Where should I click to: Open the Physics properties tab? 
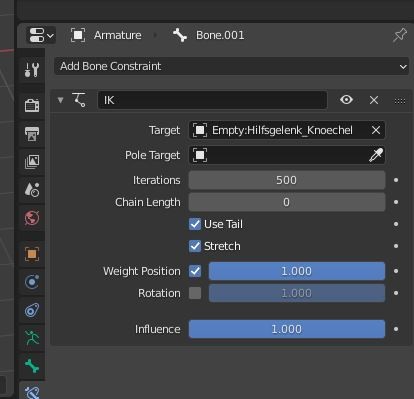32,282
